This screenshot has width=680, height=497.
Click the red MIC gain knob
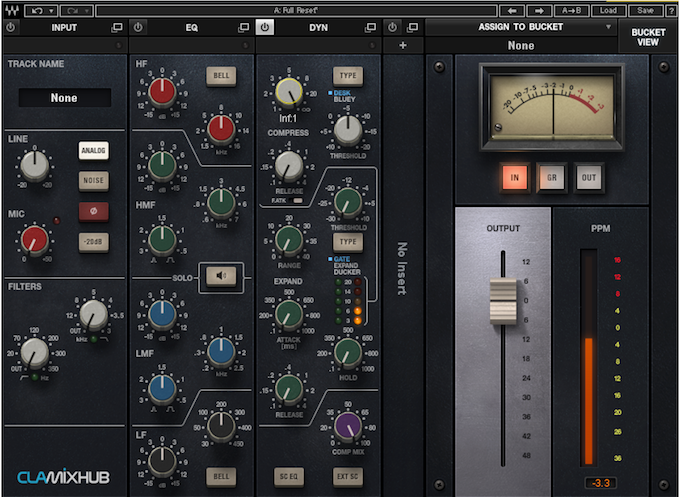(x=35, y=239)
